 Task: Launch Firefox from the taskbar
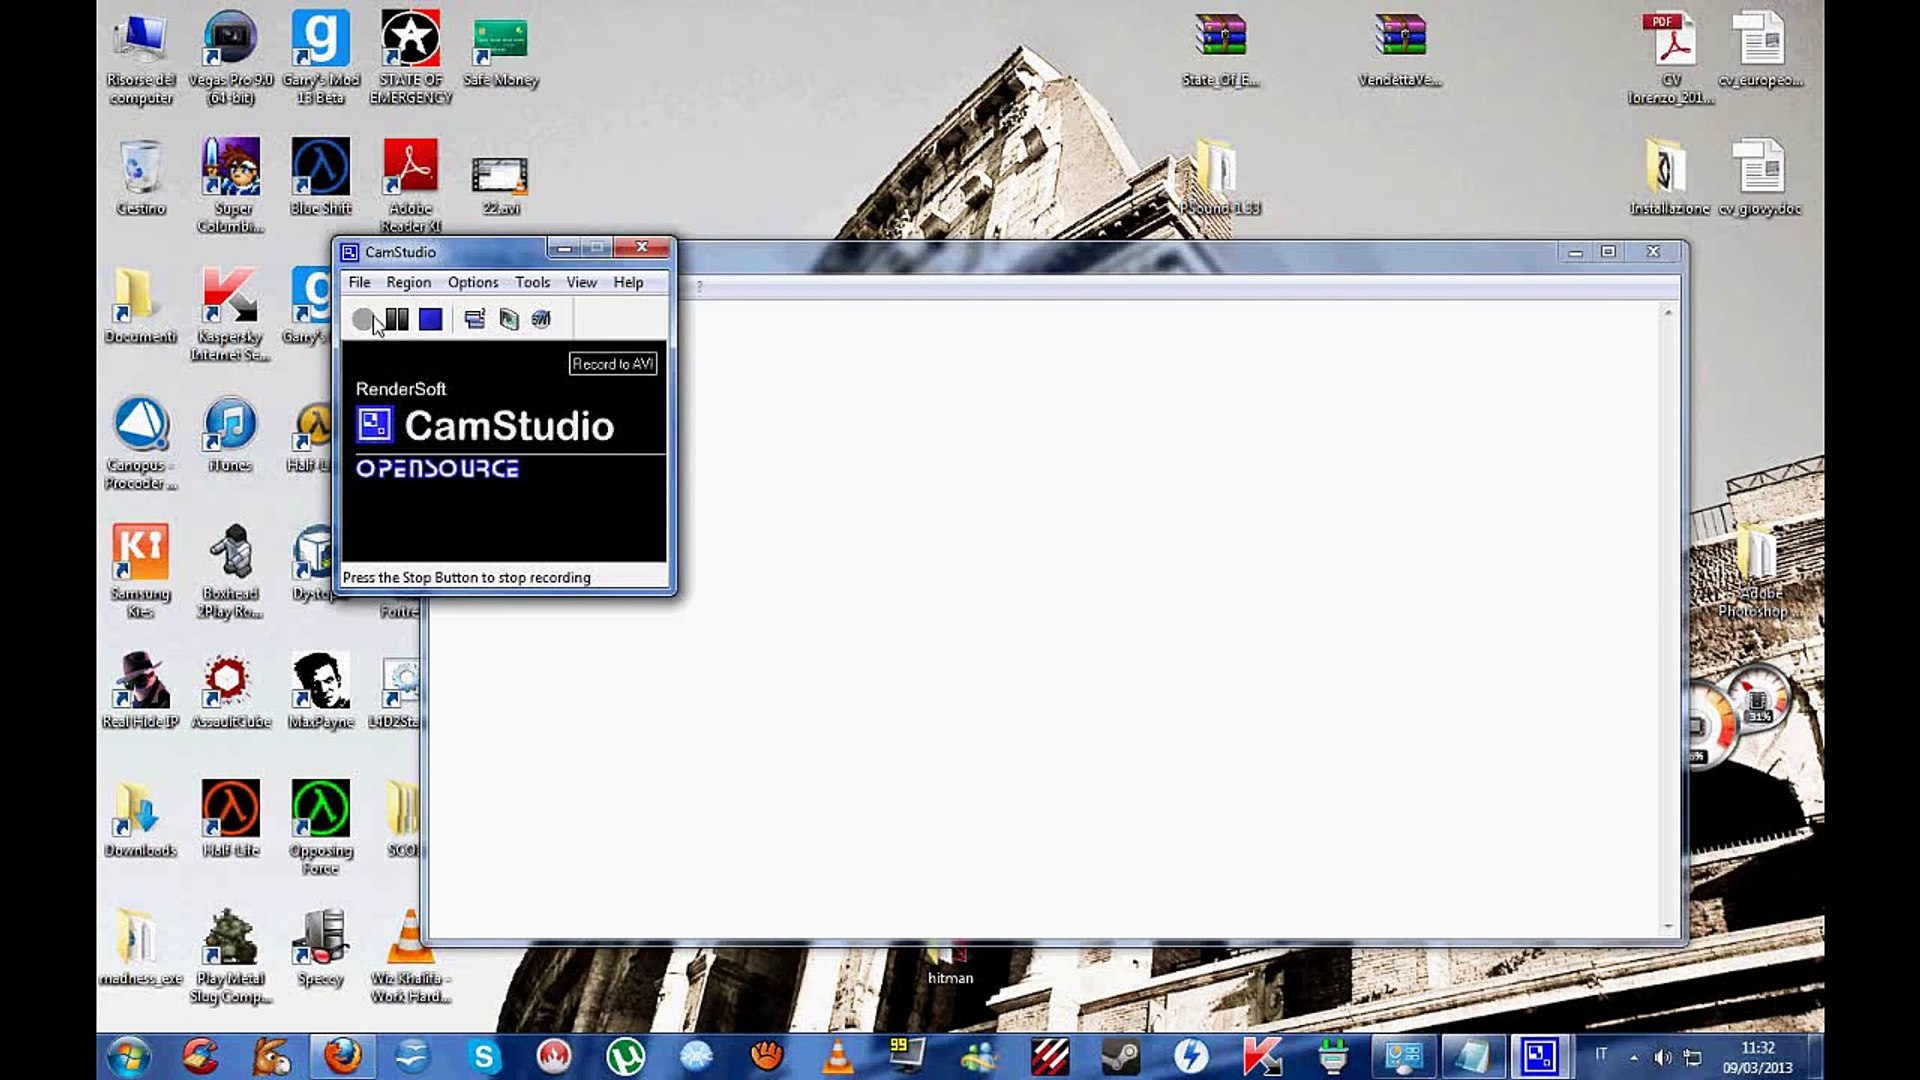pos(342,1056)
